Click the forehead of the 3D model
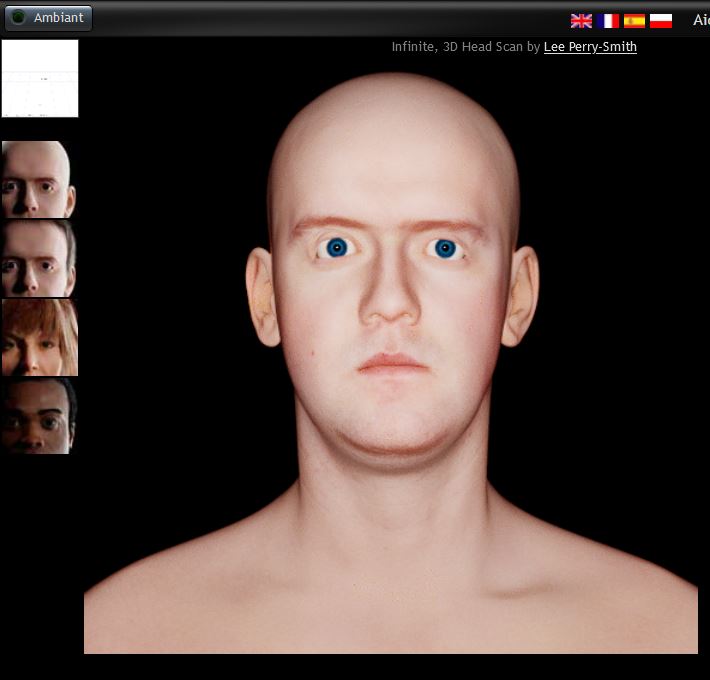This screenshot has width=710, height=680. [x=392, y=170]
